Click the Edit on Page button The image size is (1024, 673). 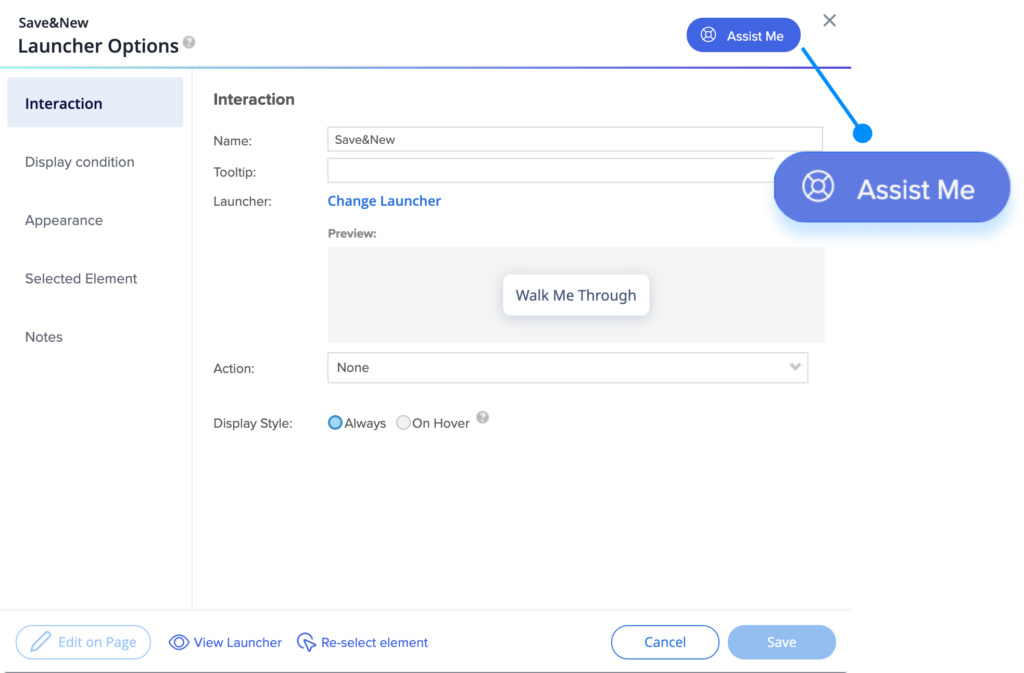tap(84, 642)
